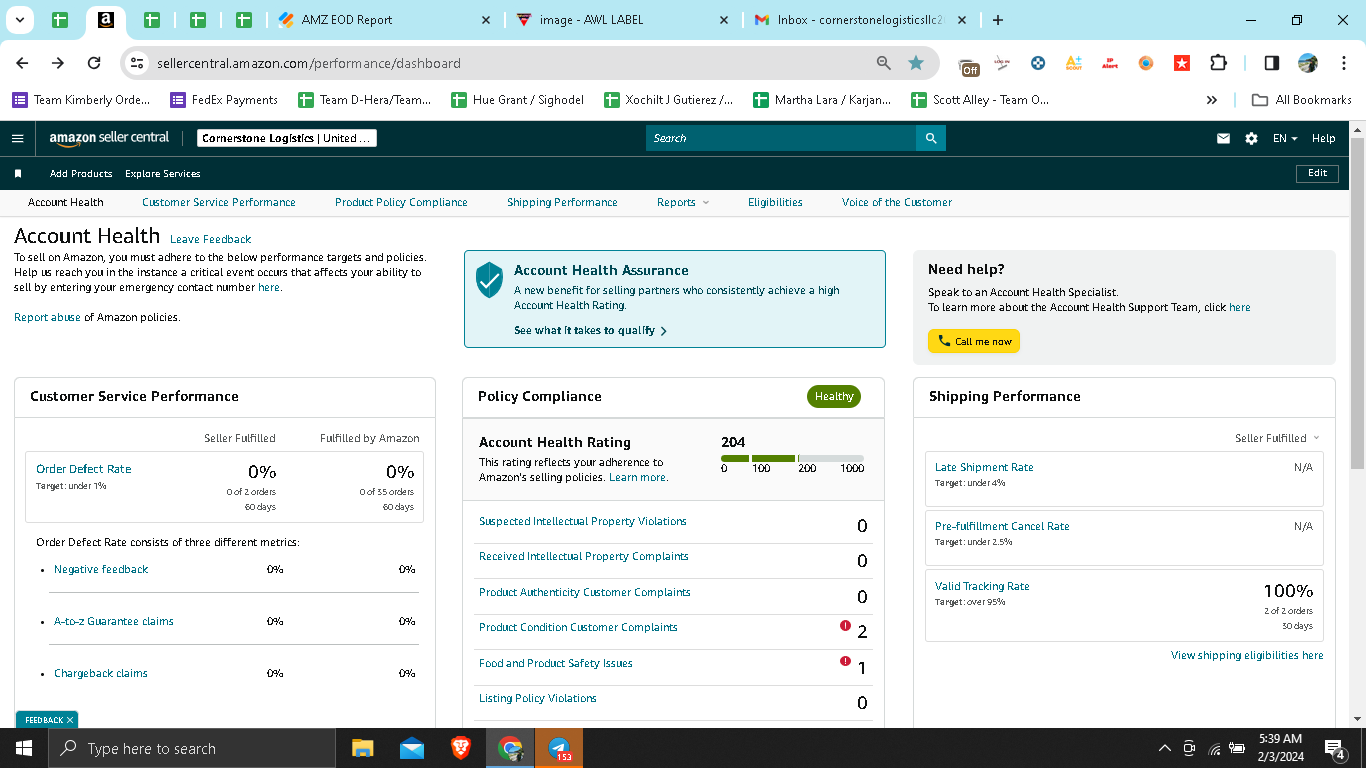Open the Customer Service Performance tab
The image size is (1366, 768).
(219, 202)
